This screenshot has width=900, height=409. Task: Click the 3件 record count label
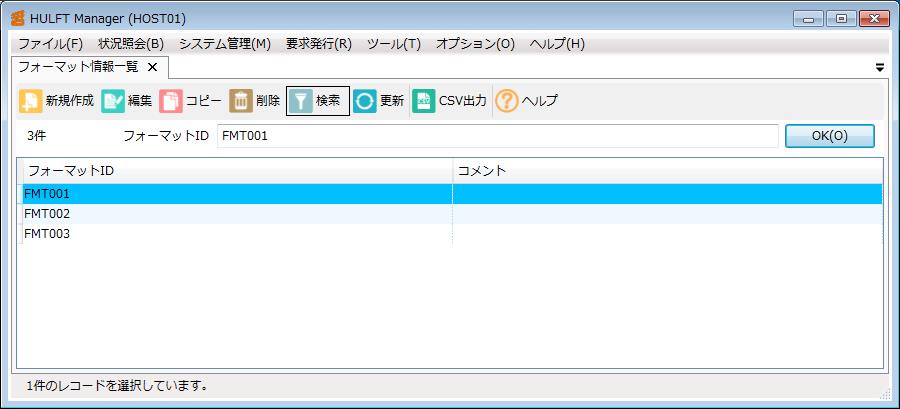pos(36,137)
